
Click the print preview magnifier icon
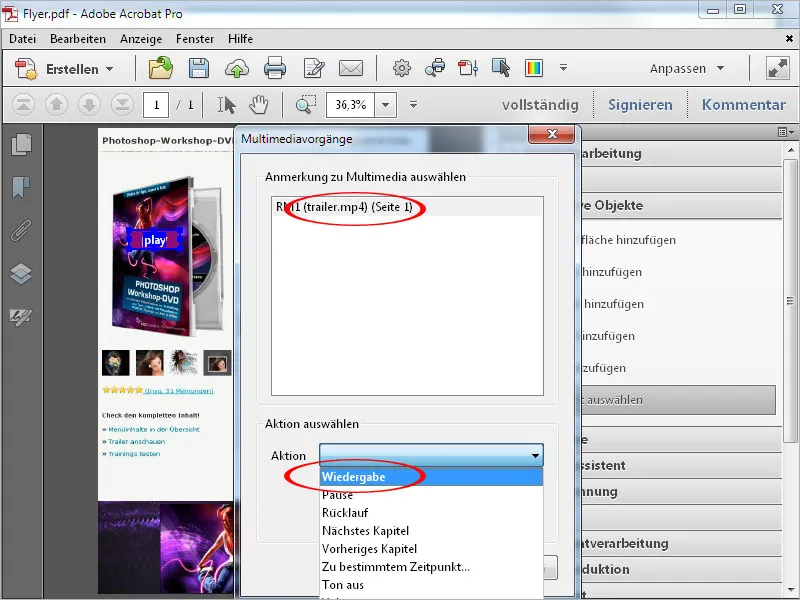pos(435,68)
